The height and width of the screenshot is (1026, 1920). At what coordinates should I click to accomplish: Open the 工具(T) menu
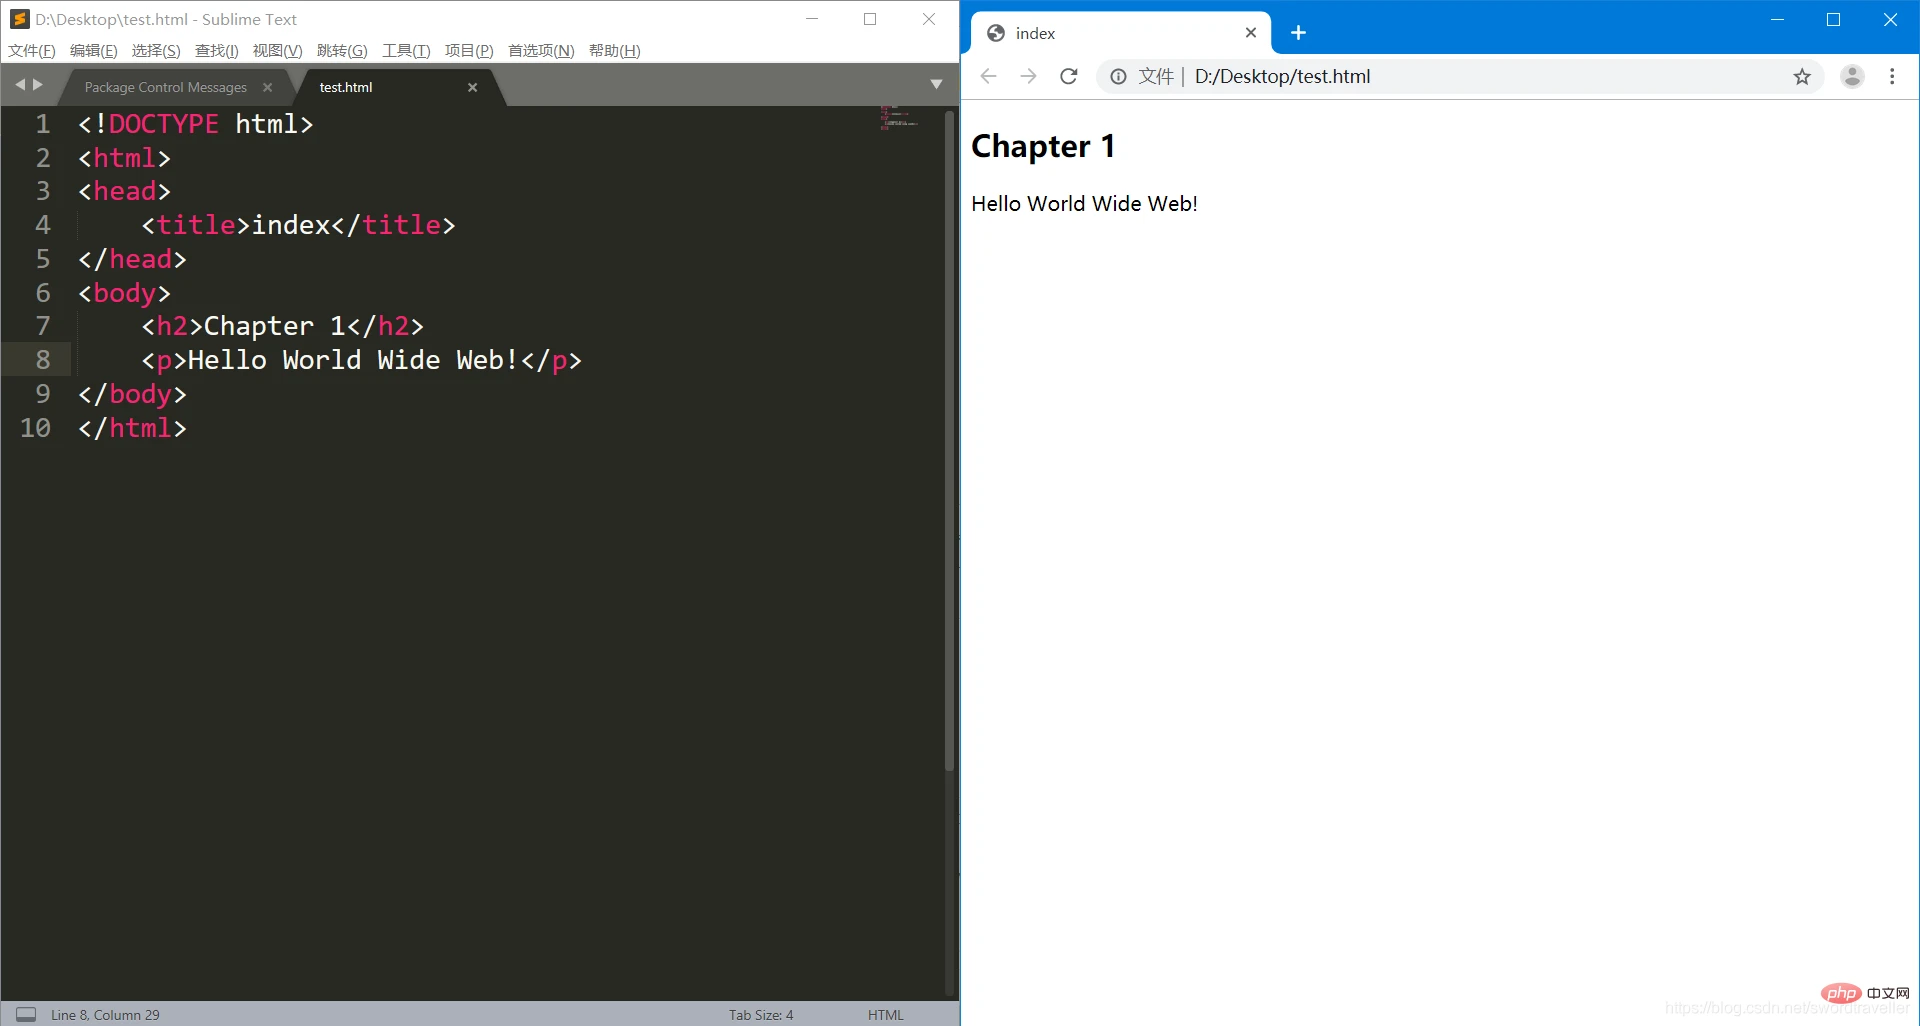click(406, 50)
